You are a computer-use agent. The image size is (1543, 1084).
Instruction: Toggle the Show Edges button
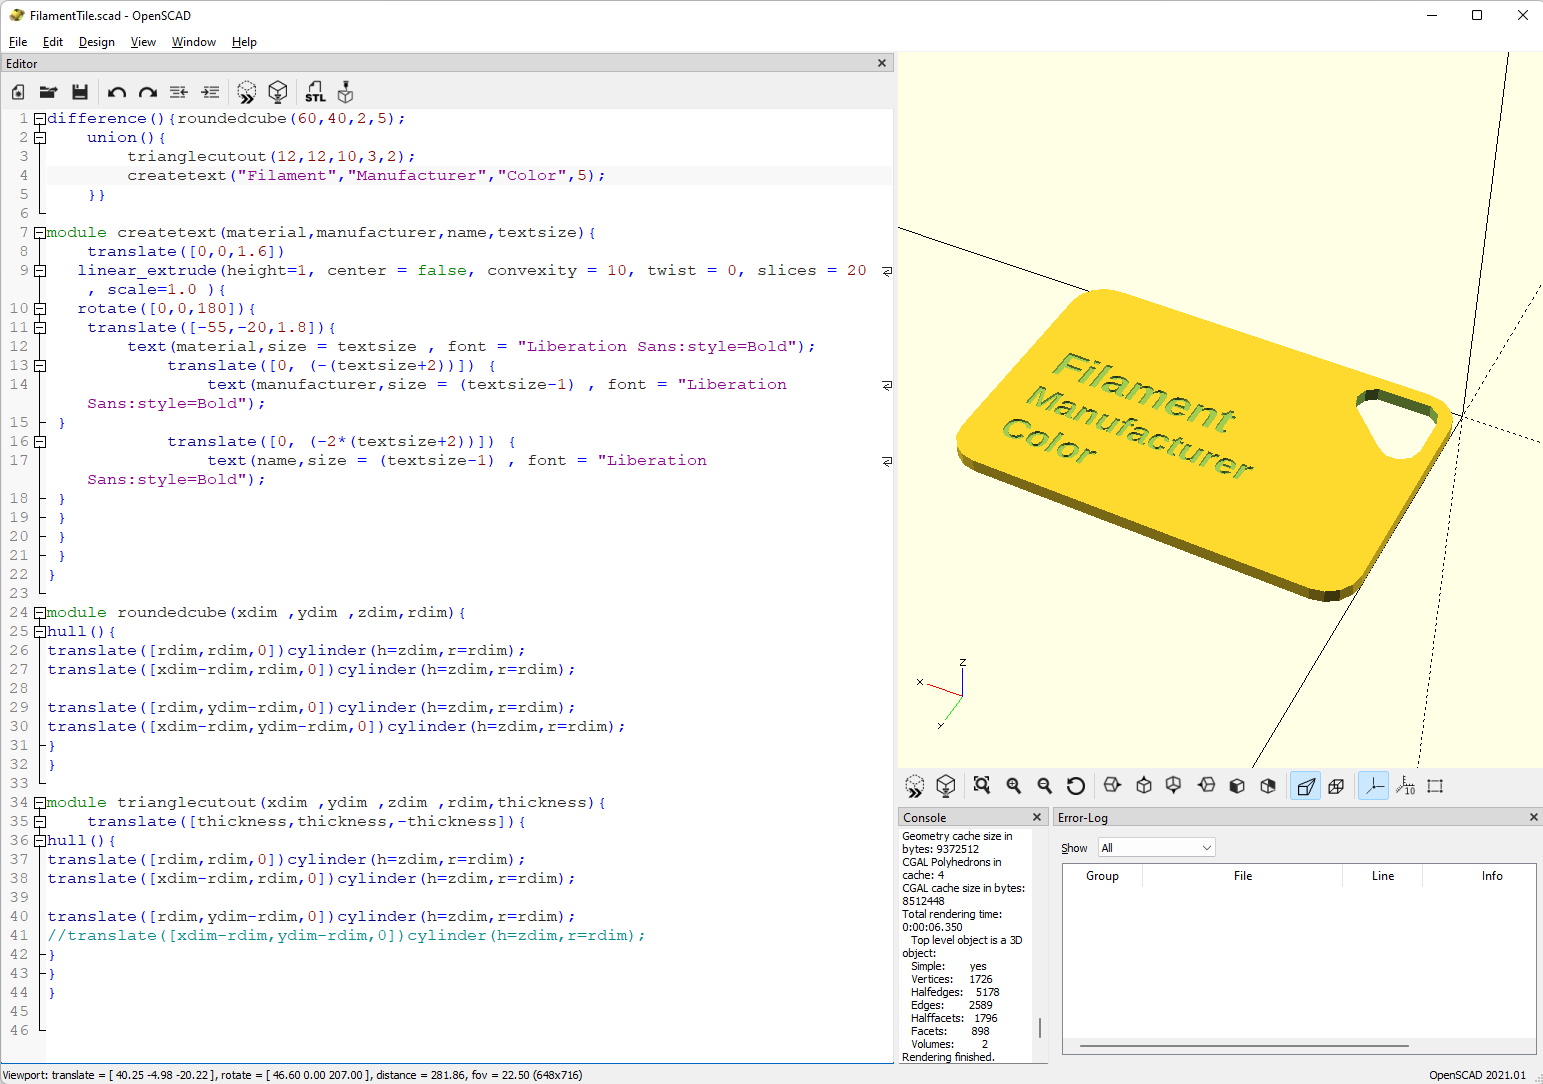(1435, 786)
